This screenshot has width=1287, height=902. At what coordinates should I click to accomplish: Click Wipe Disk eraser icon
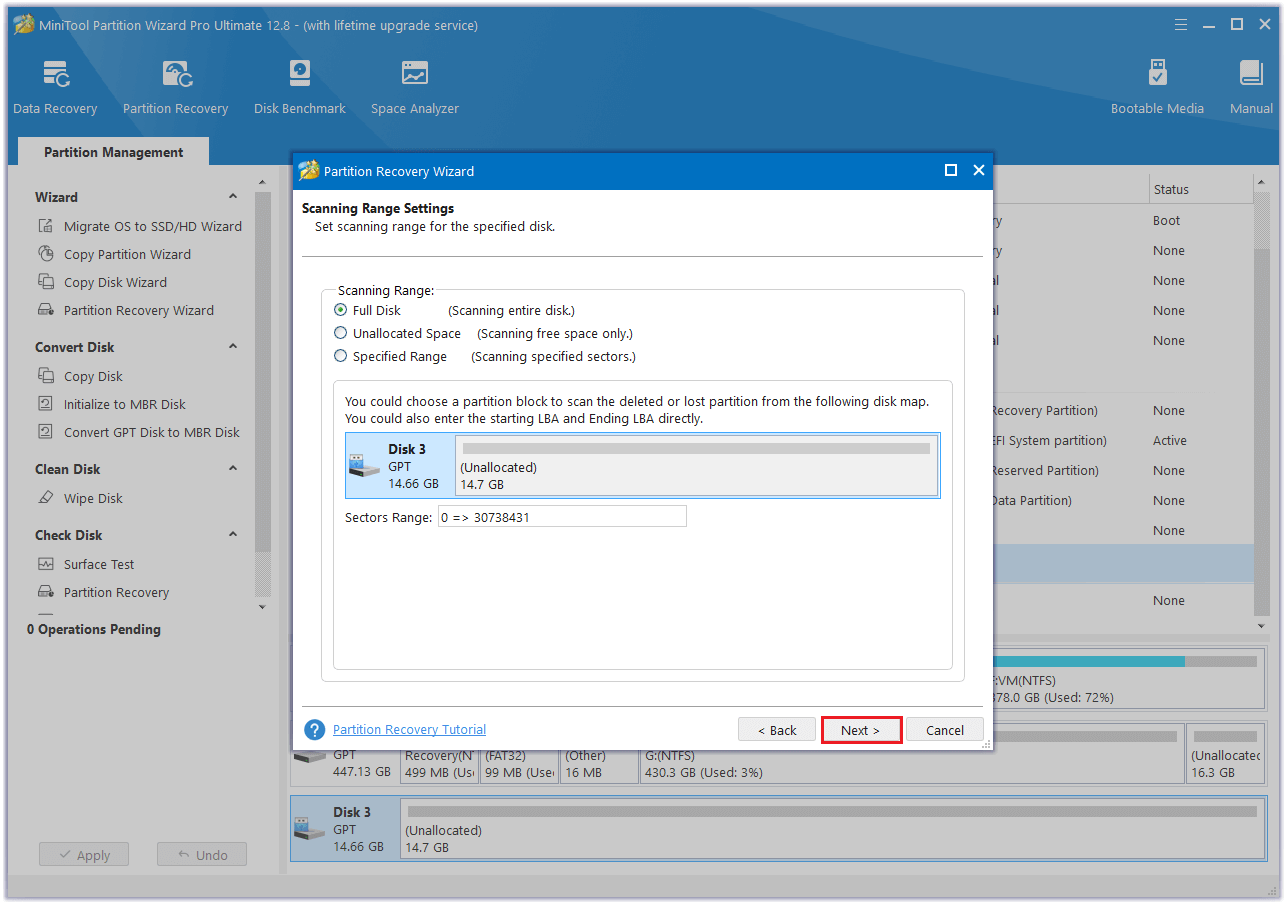(x=46, y=498)
